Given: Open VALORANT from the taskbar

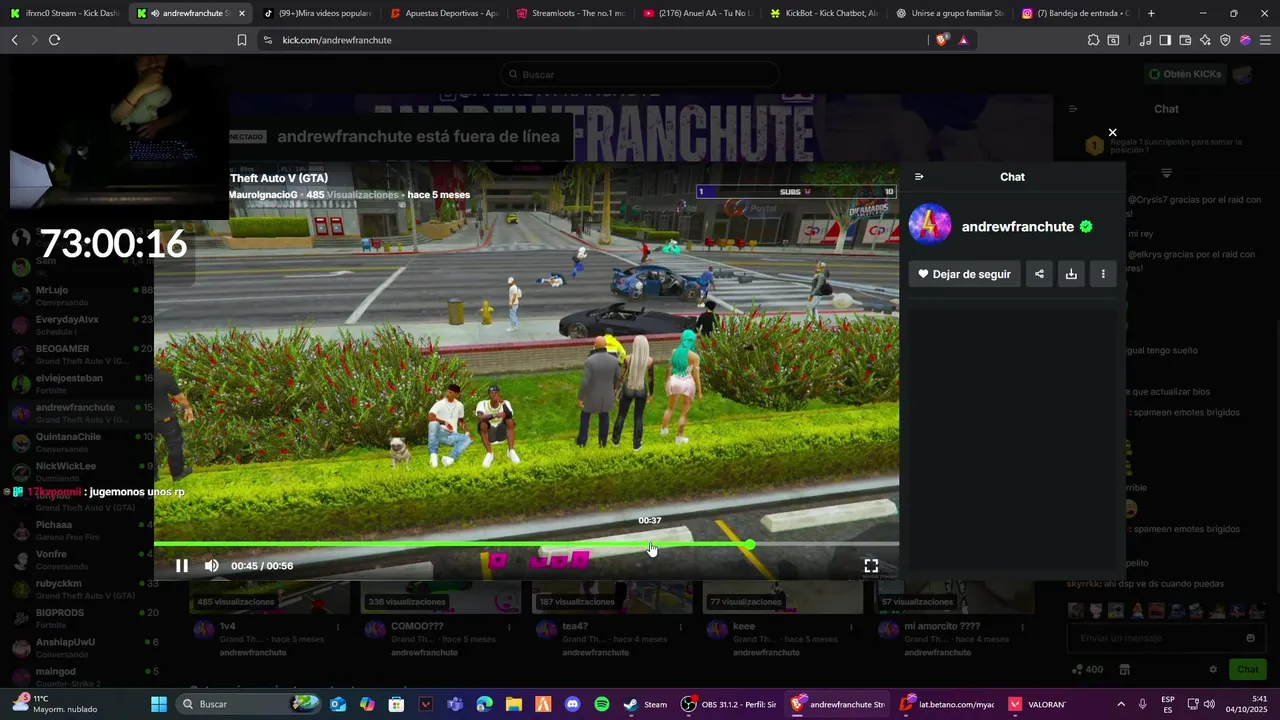Looking at the screenshot, I should [x=1038, y=704].
